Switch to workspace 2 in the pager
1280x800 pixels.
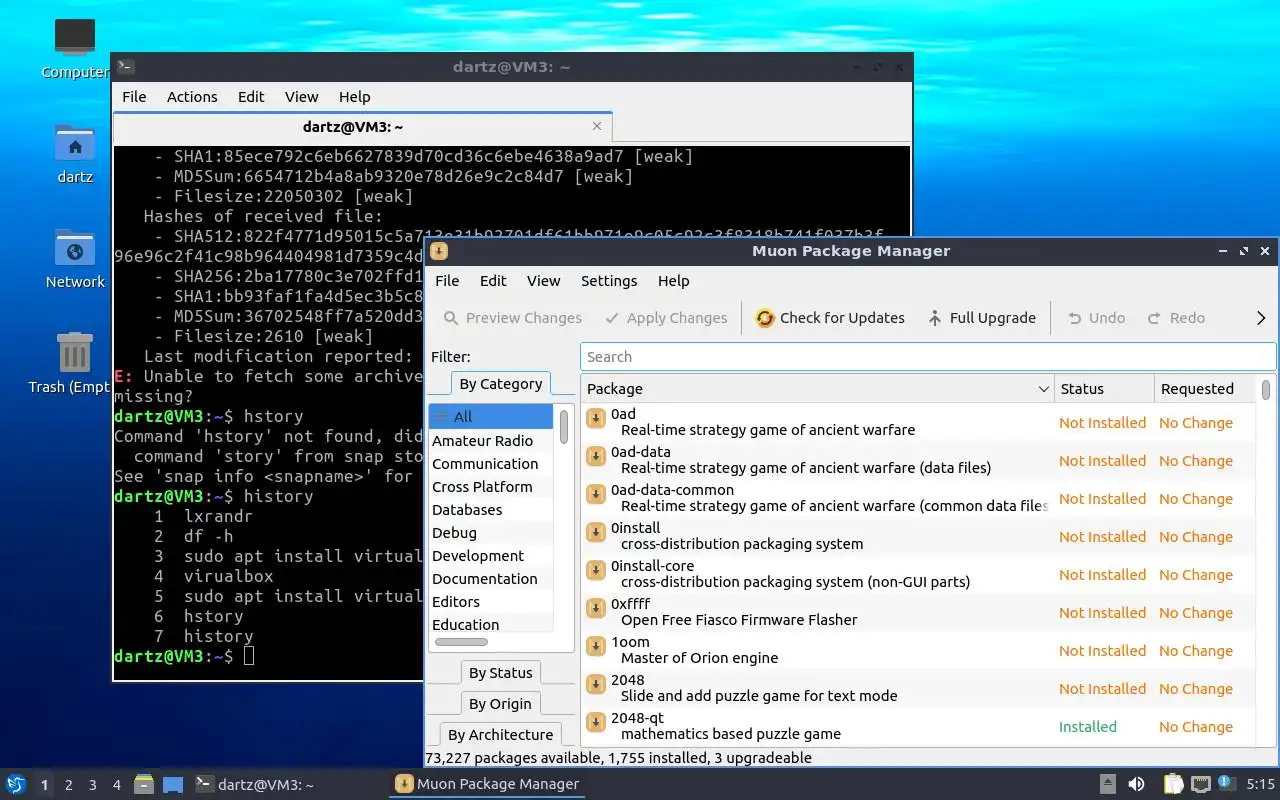tap(69, 785)
